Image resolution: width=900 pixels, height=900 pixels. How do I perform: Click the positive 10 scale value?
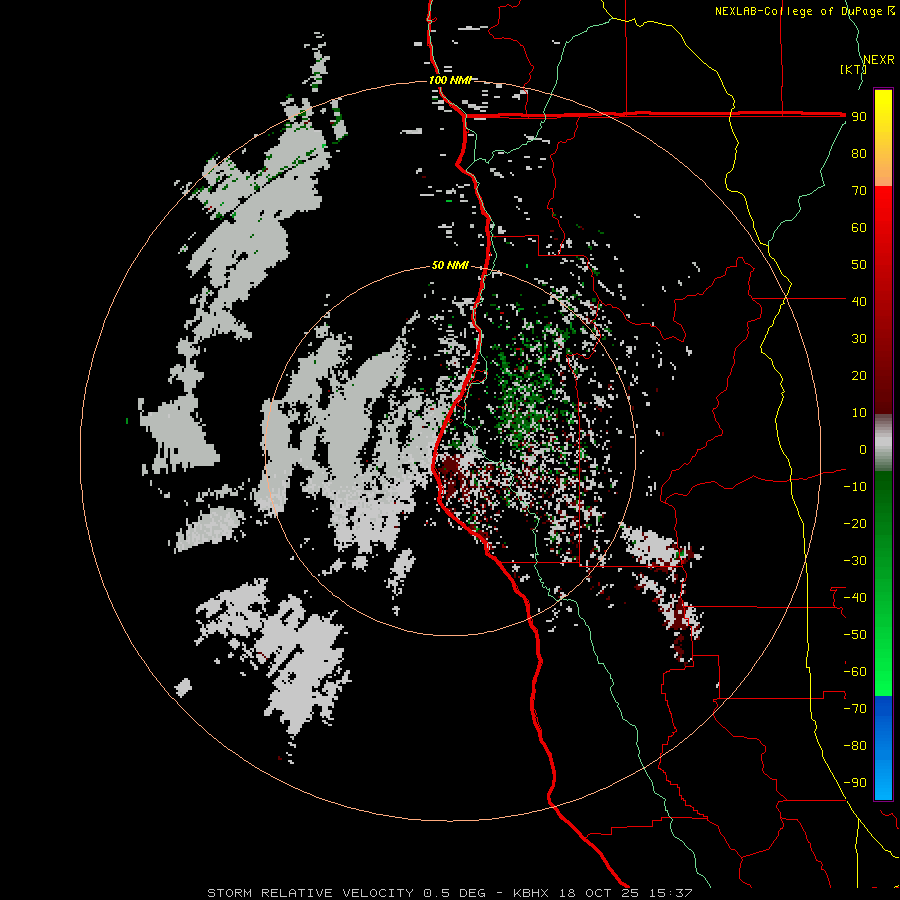(x=859, y=413)
